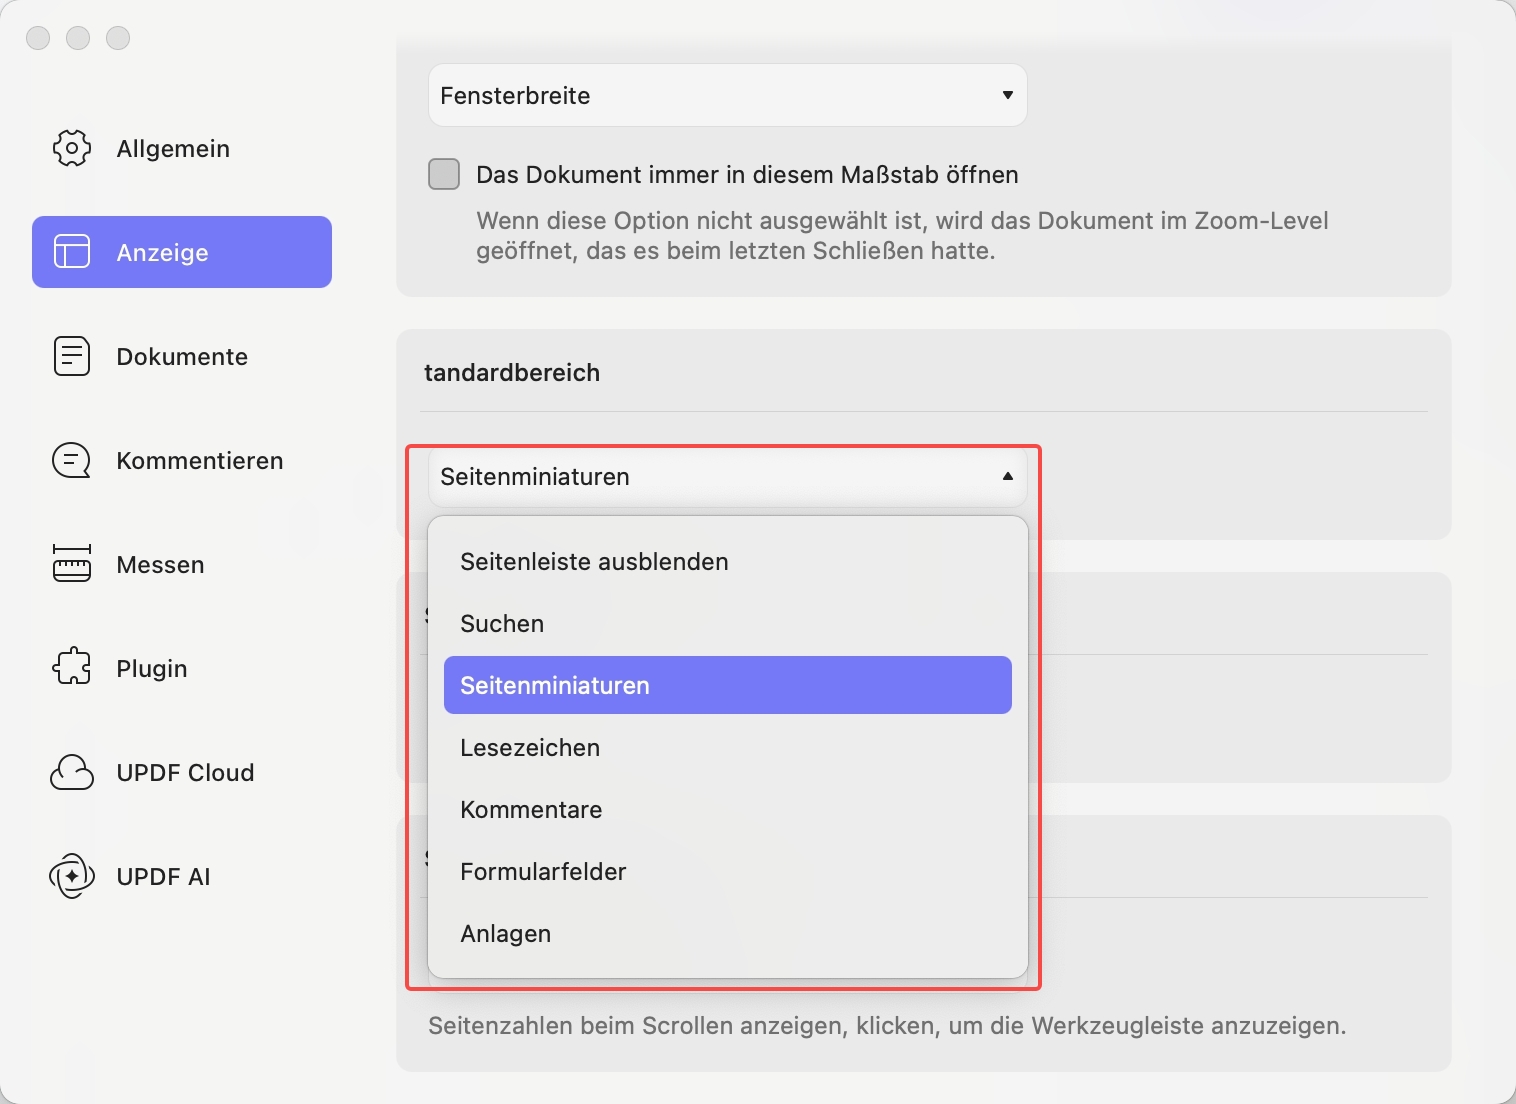The width and height of the screenshot is (1516, 1104).
Task: Open the UPDF Cloud icon
Action: [72, 772]
